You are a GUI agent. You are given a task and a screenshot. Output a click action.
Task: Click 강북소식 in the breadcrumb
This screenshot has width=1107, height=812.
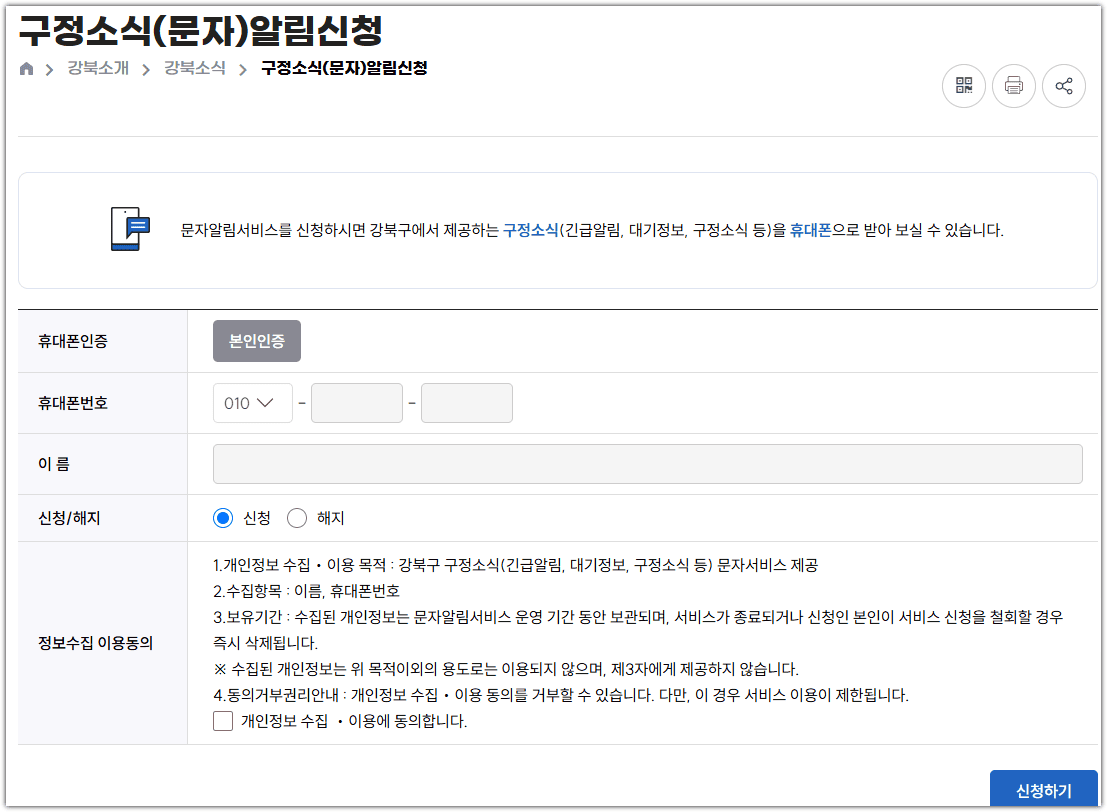[x=198, y=70]
